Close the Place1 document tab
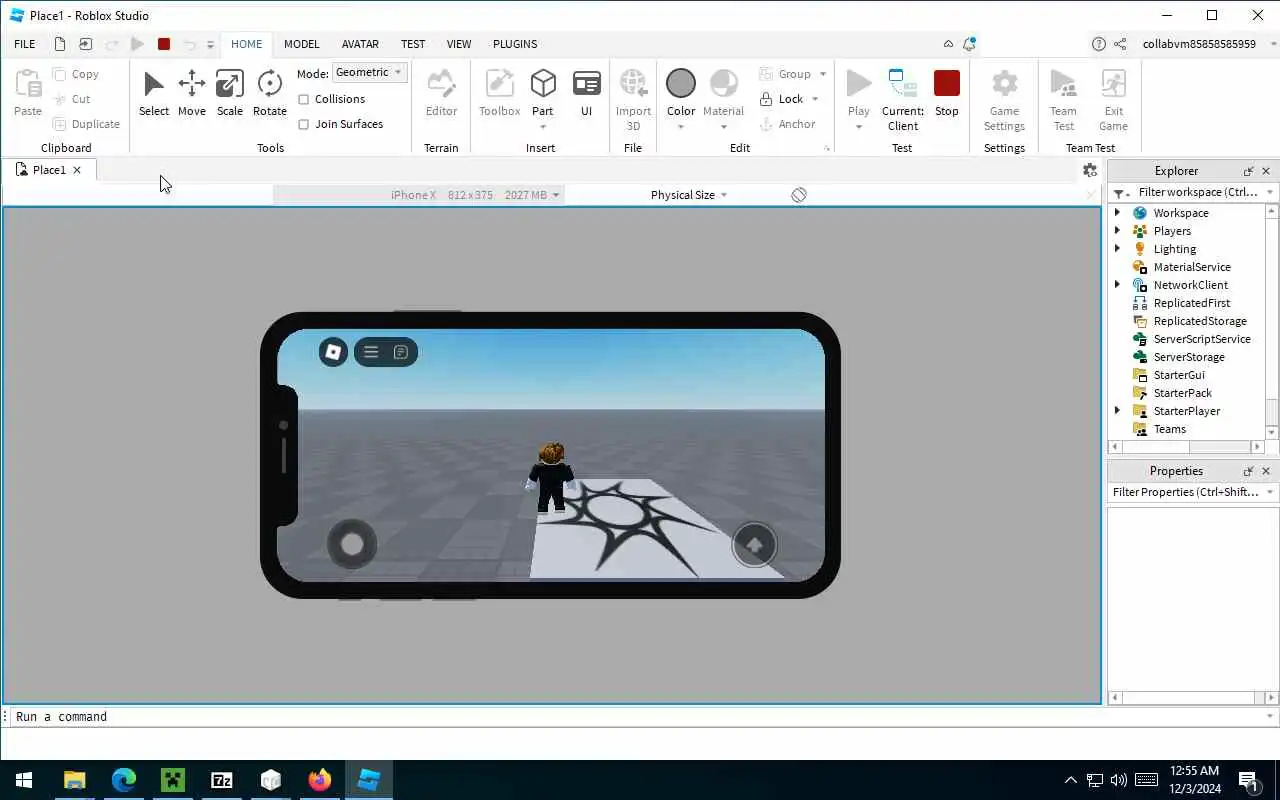 tap(76, 170)
